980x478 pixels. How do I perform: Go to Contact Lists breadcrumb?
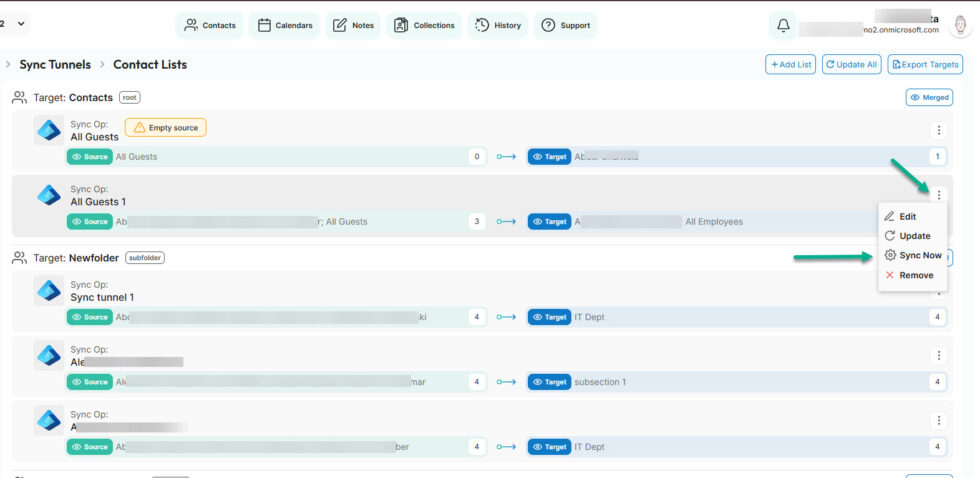[150, 64]
